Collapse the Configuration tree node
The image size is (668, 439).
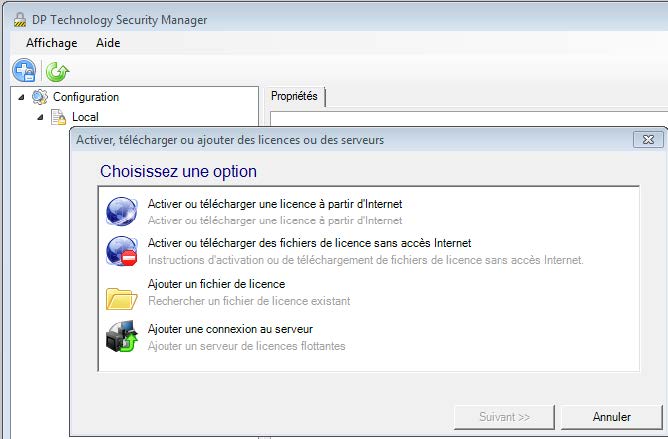[22, 97]
